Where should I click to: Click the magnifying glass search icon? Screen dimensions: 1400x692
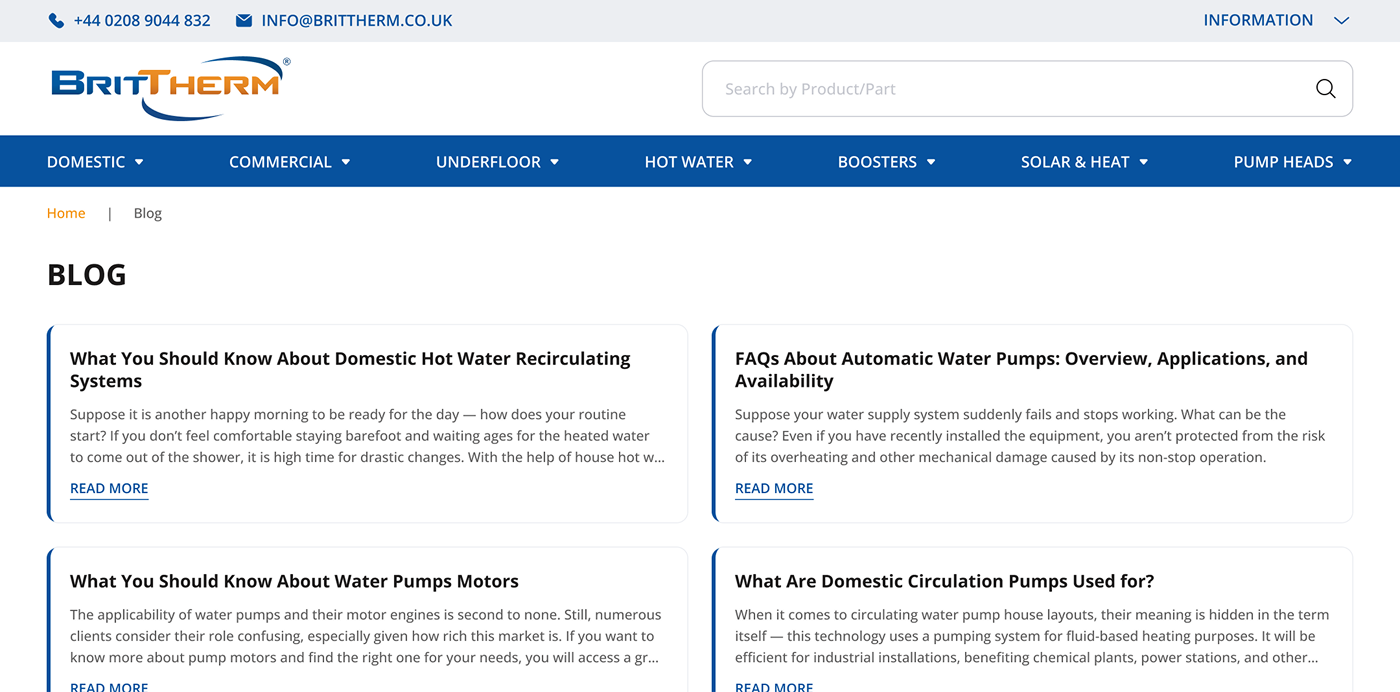[x=1325, y=89]
